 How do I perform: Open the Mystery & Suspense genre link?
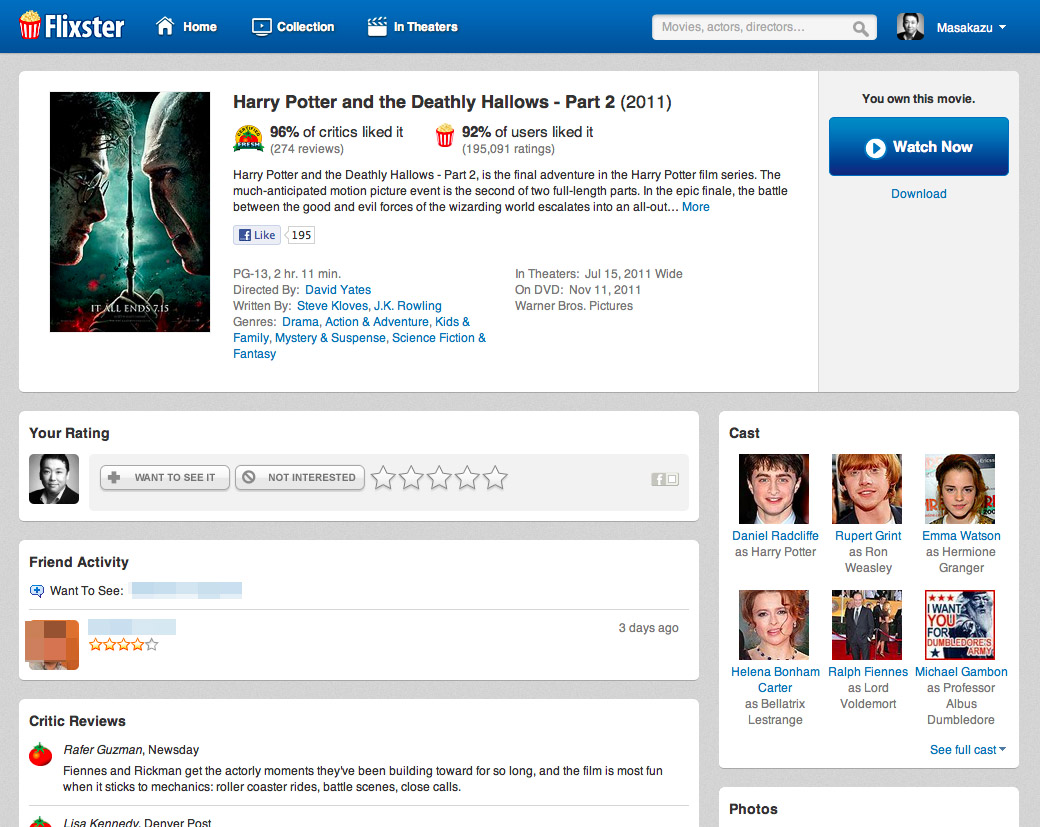pyautogui.click(x=330, y=338)
